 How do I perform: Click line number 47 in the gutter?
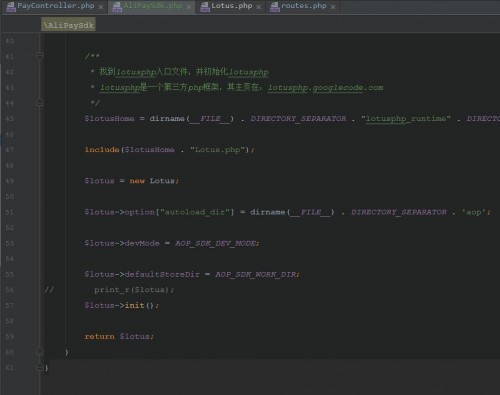(x=10, y=150)
